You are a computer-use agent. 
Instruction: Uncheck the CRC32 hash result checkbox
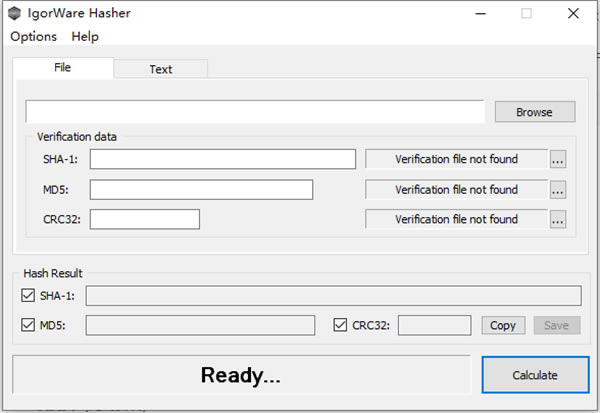pos(340,325)
